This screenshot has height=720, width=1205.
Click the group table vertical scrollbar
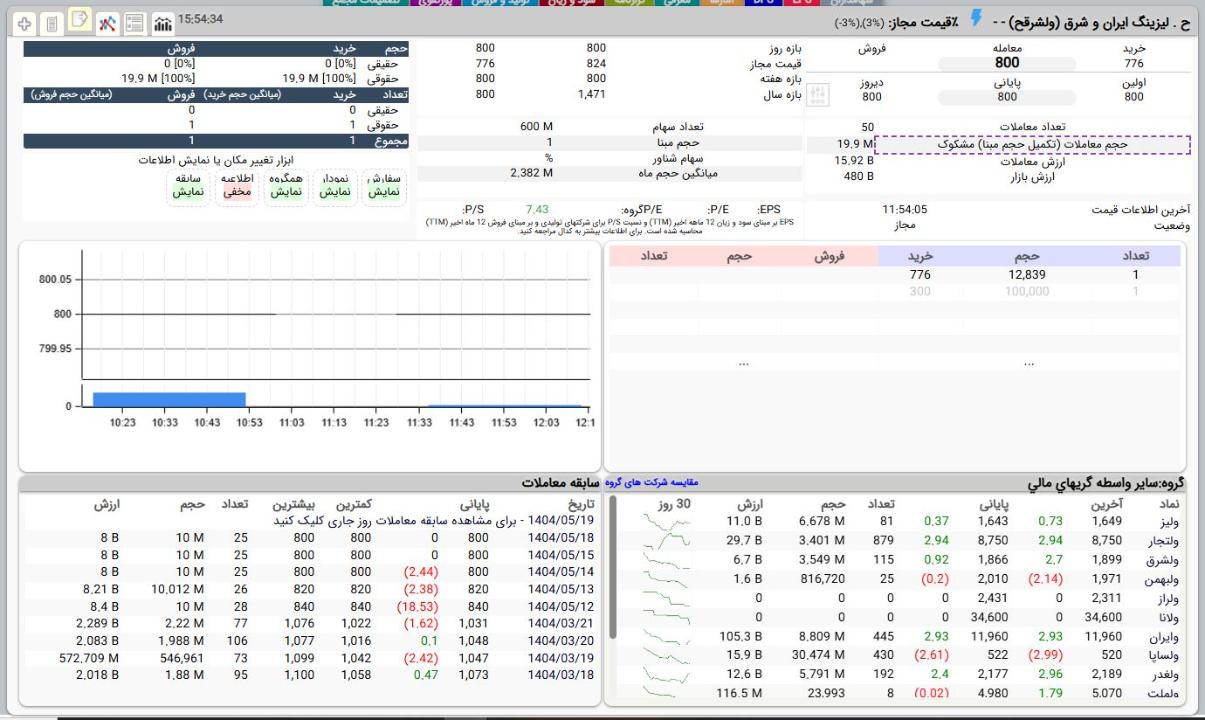[613, 570]
